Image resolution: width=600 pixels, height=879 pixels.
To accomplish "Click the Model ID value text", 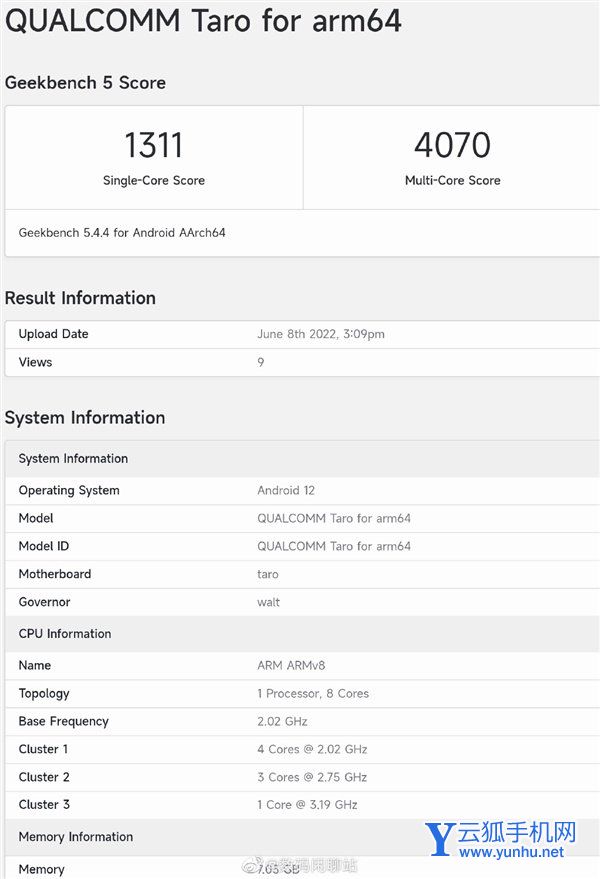I will pos(334,546).
